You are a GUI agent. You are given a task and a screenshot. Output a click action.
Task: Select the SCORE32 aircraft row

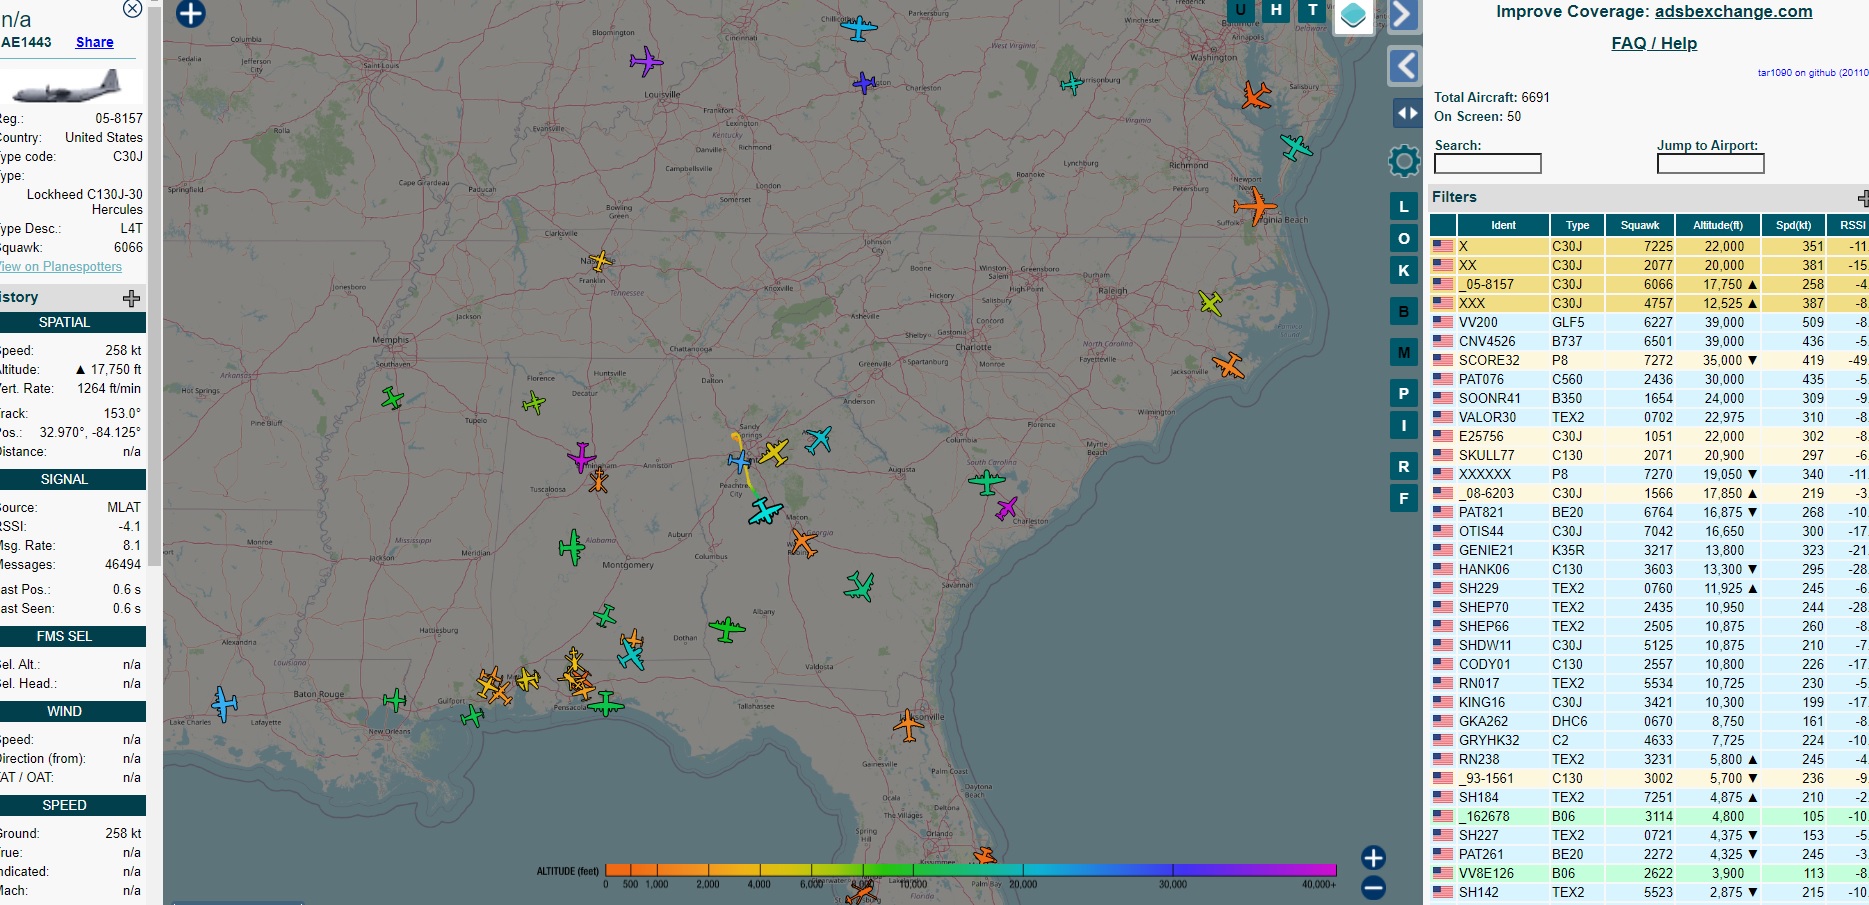tap(1649, 360)
